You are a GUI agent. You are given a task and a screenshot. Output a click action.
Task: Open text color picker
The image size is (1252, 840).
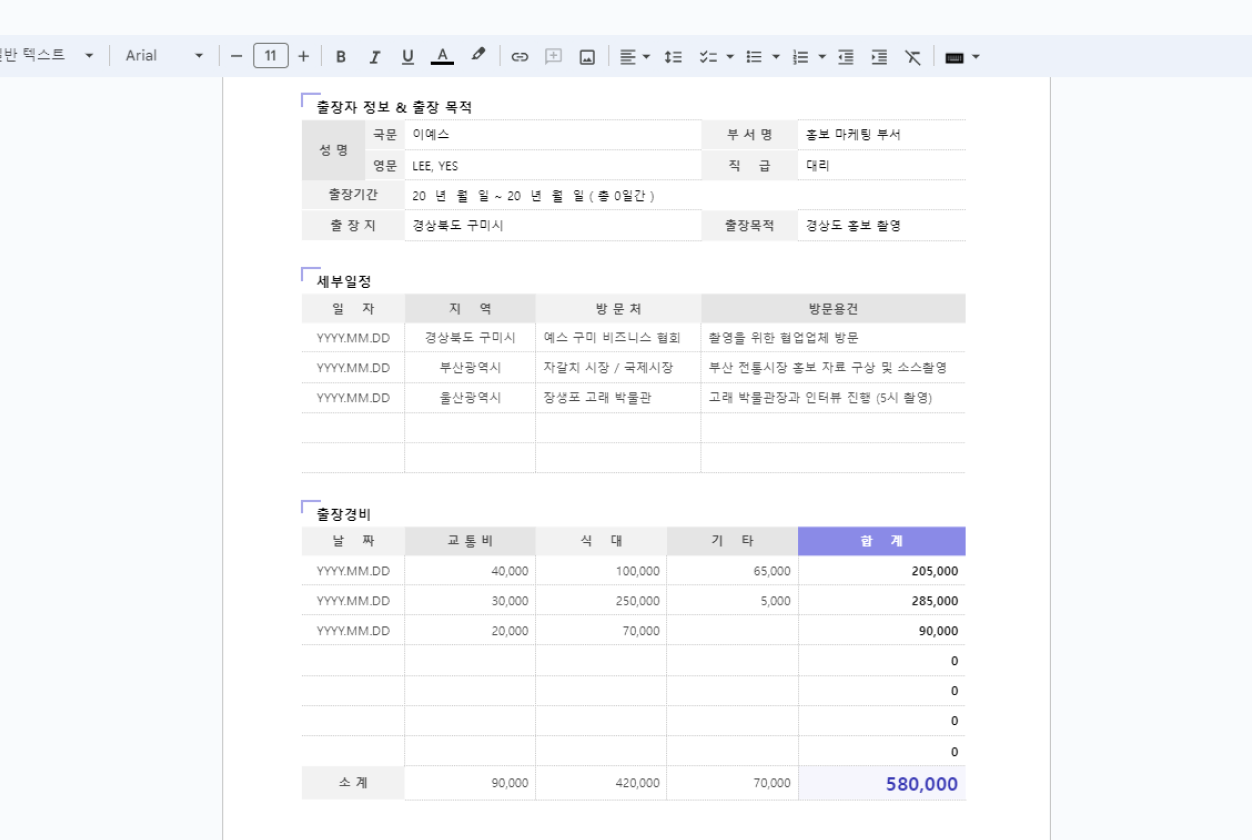click(442, 56)
